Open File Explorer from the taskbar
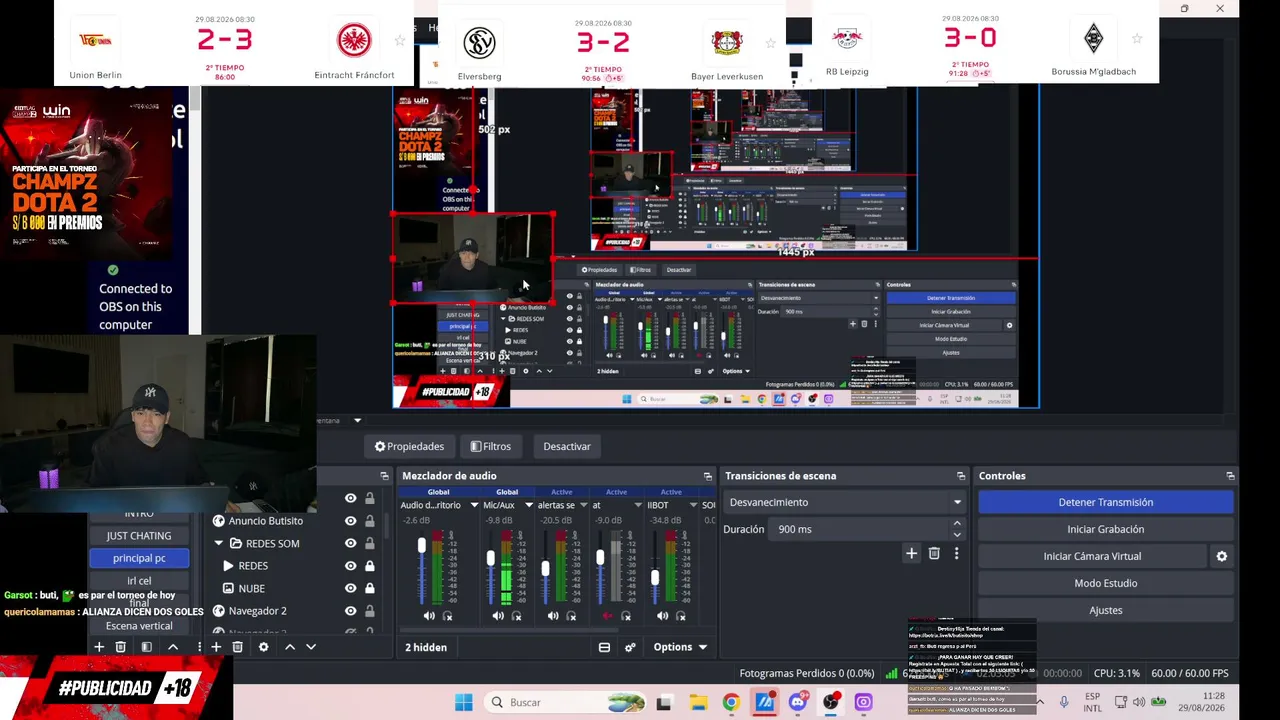 pyautogui.click(x=698, y=702)
